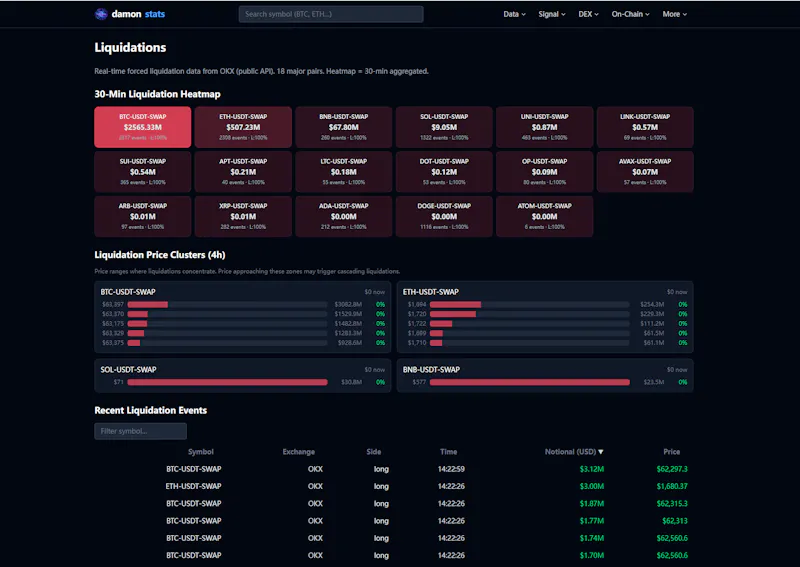This screenshot has width=800, height=567.
Task: Click the BTC-USDT-SWAP cluster panel title
Action: click(128, 292)
